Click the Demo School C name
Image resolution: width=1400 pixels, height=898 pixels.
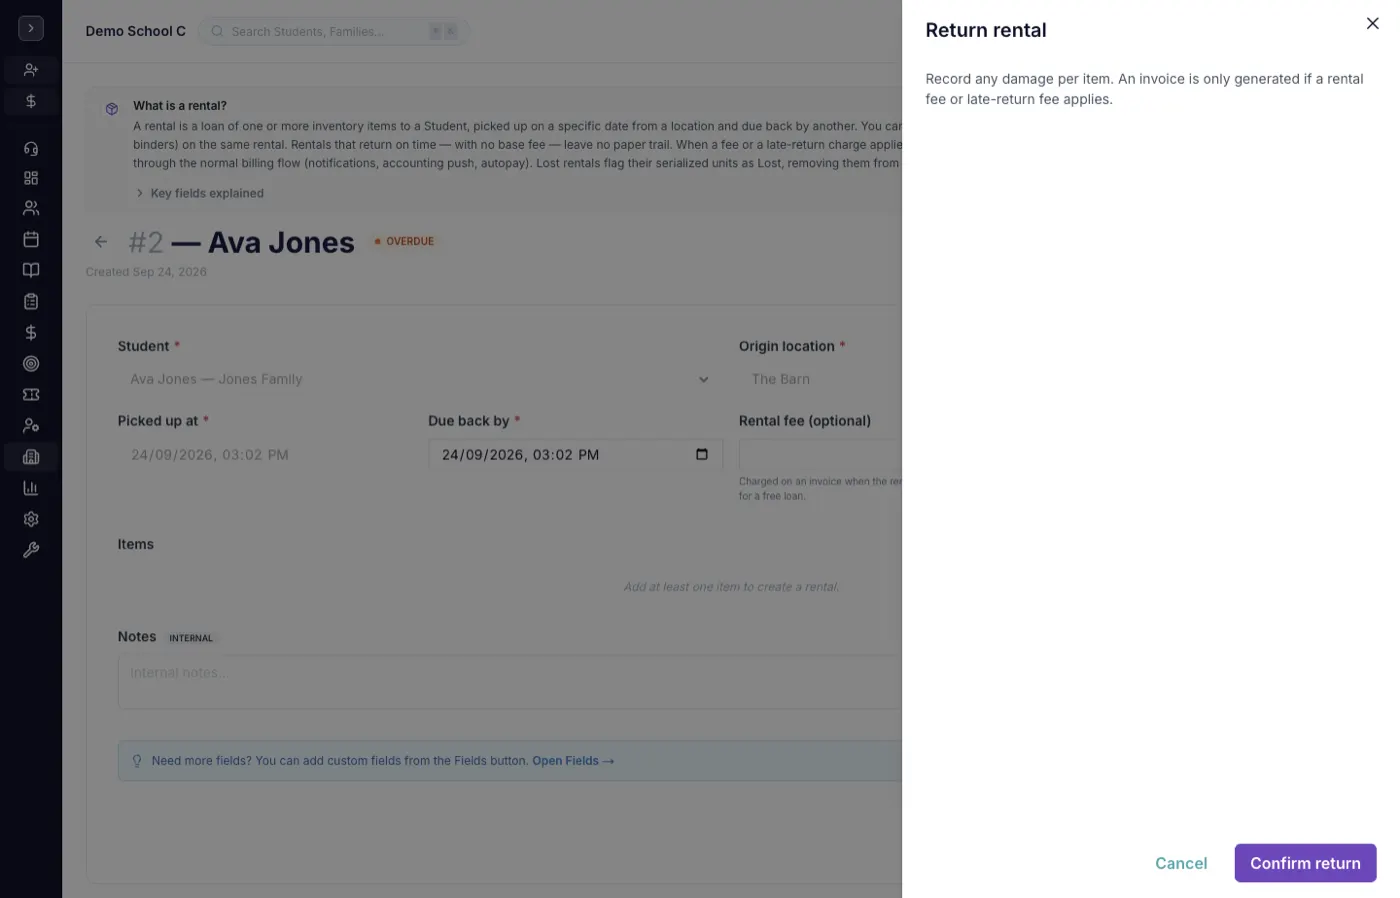click(x=136, y=31)
